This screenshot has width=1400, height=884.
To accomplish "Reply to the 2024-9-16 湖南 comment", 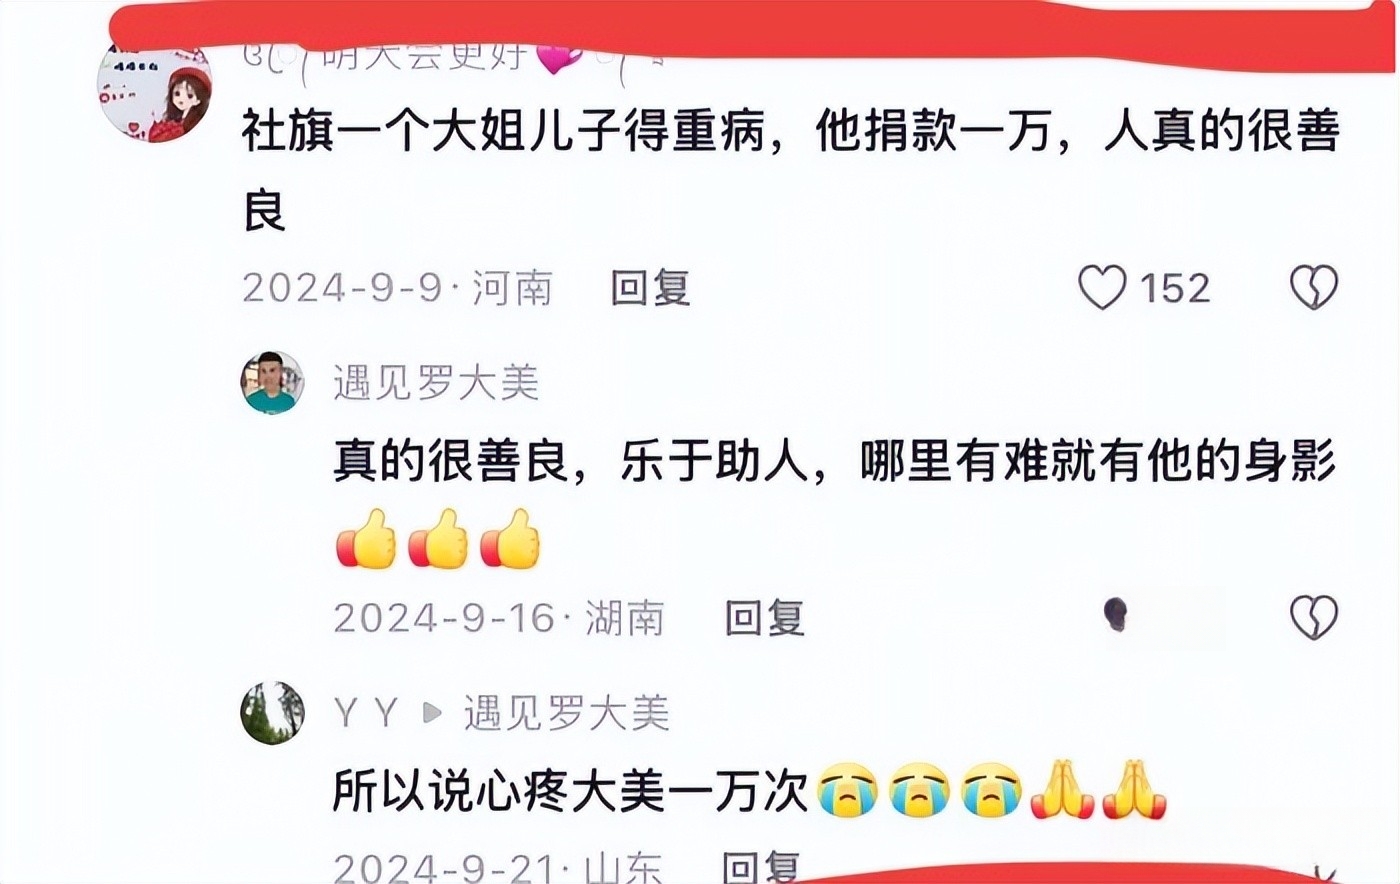I will coord(764,617).
